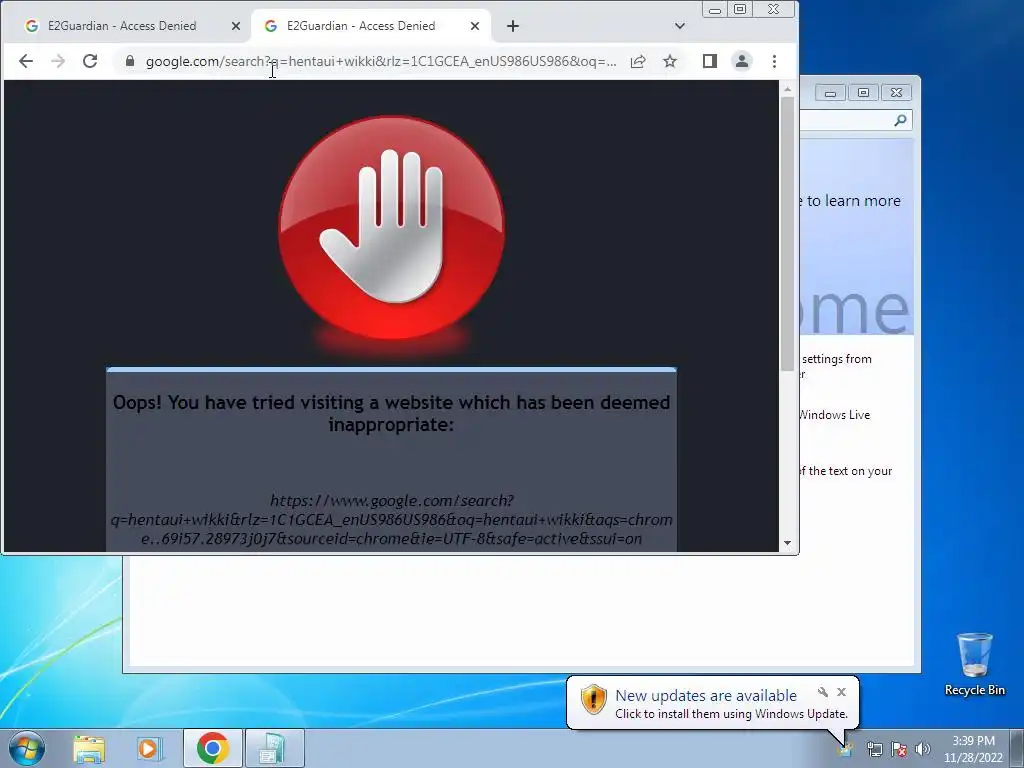Dismiss the Windows Update balloon
Screen dimensions: 1024x768
click(x=842, y=692)
